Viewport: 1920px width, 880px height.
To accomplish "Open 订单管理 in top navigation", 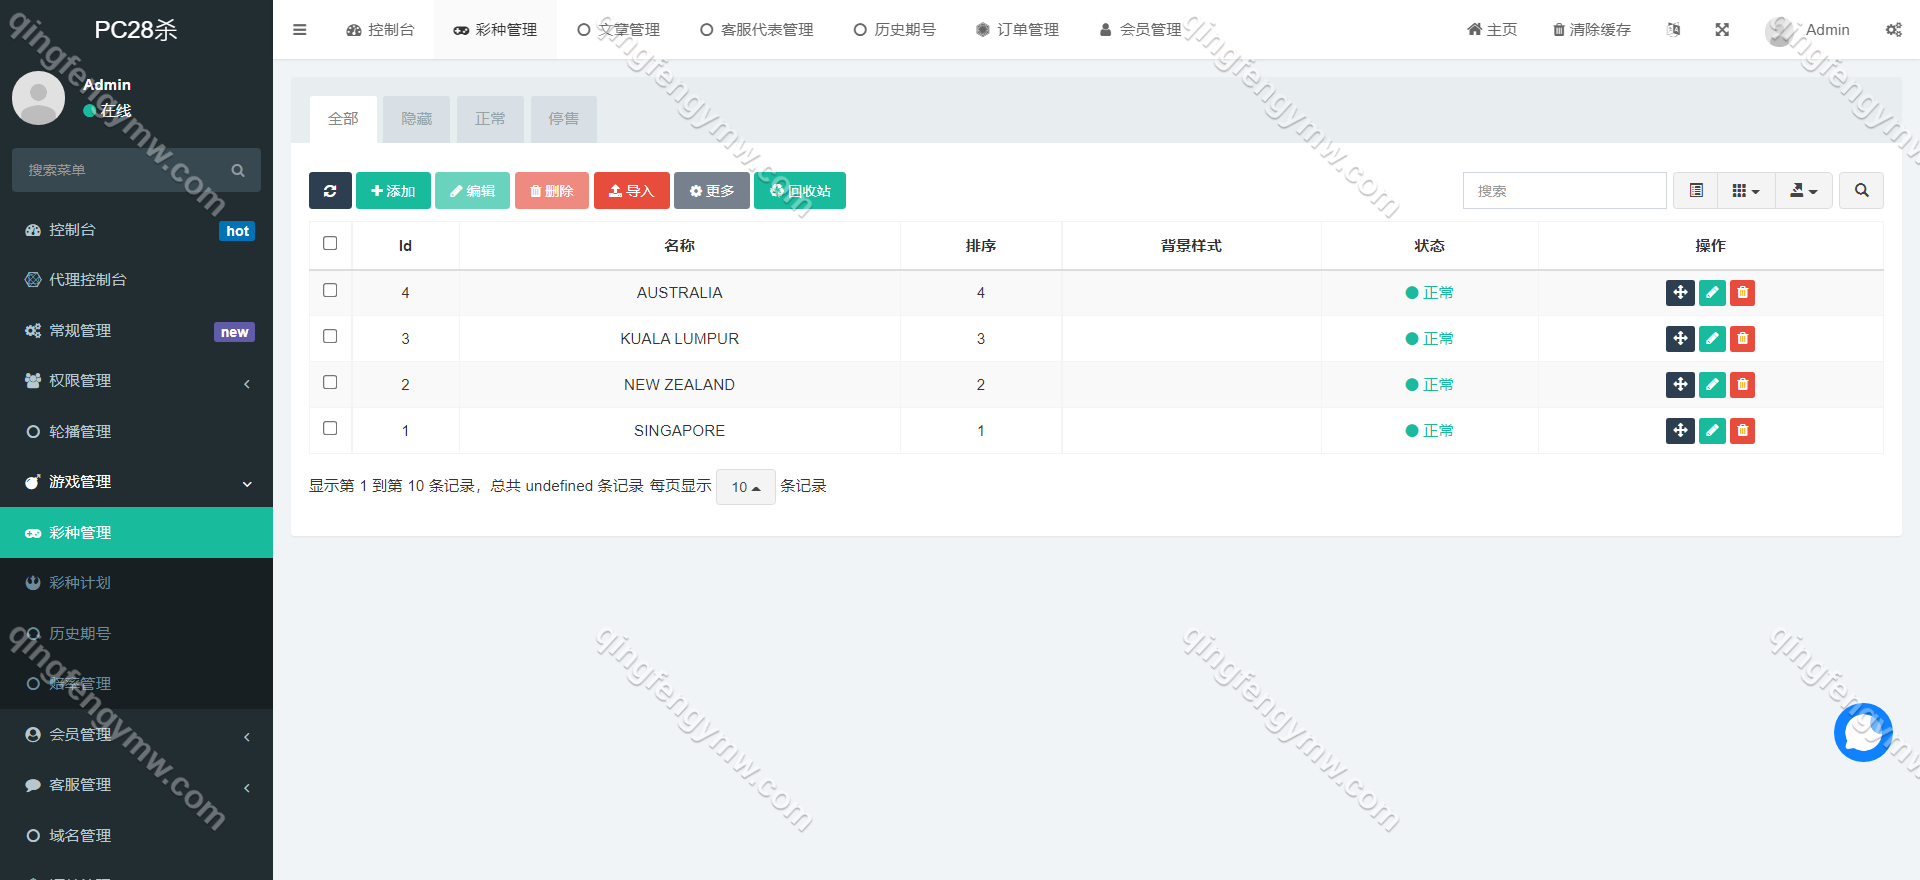I will [1017, 30].
